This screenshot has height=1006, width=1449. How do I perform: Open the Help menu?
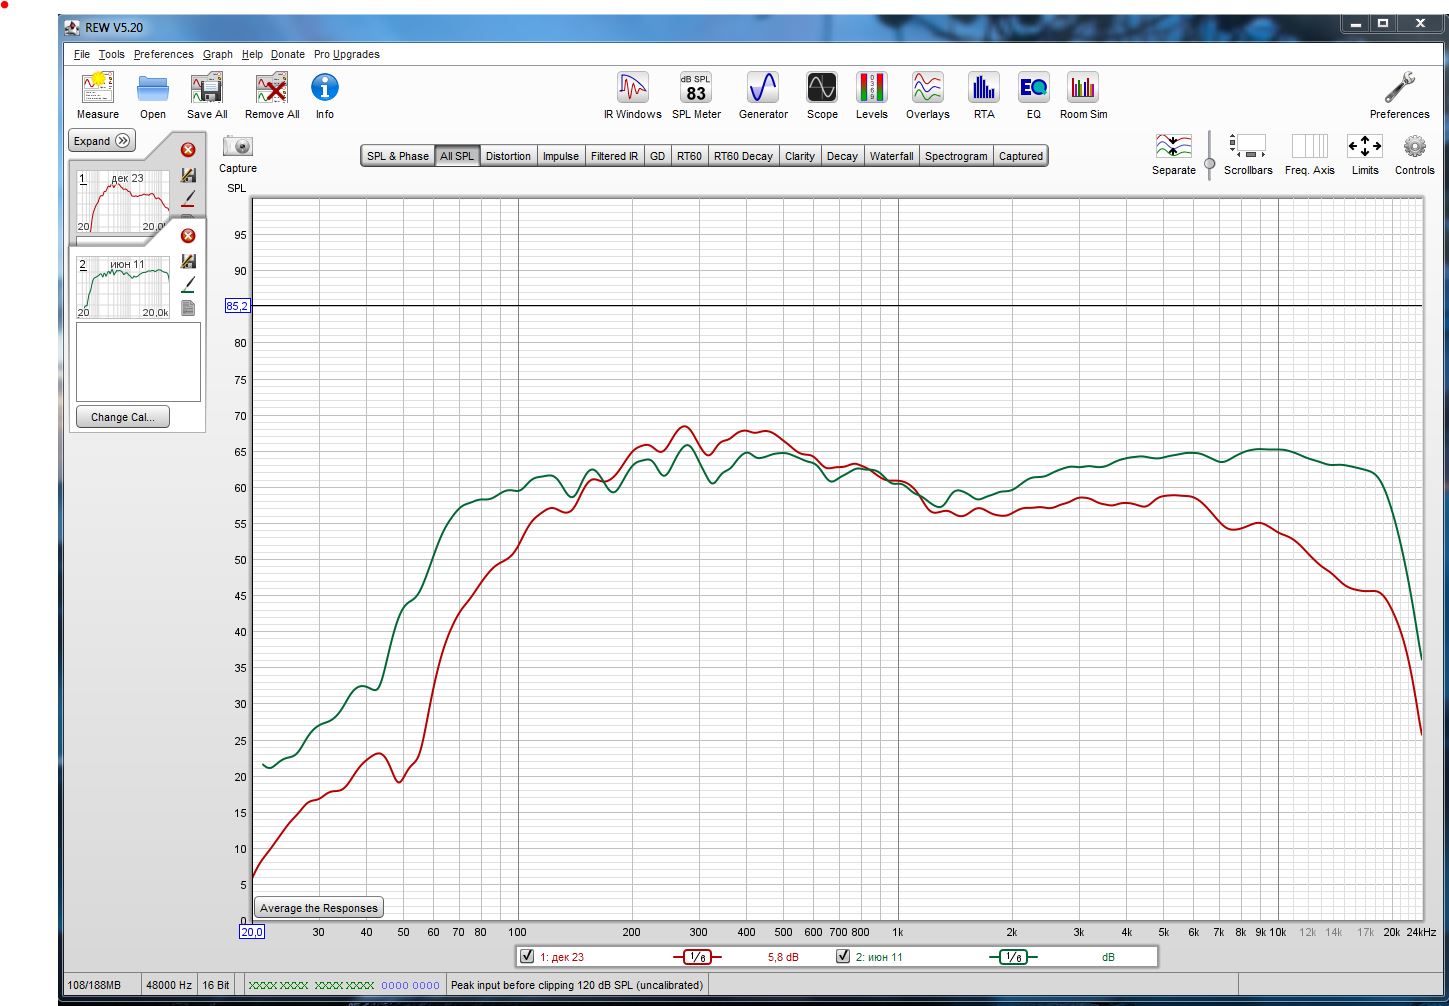click(253, 54)
